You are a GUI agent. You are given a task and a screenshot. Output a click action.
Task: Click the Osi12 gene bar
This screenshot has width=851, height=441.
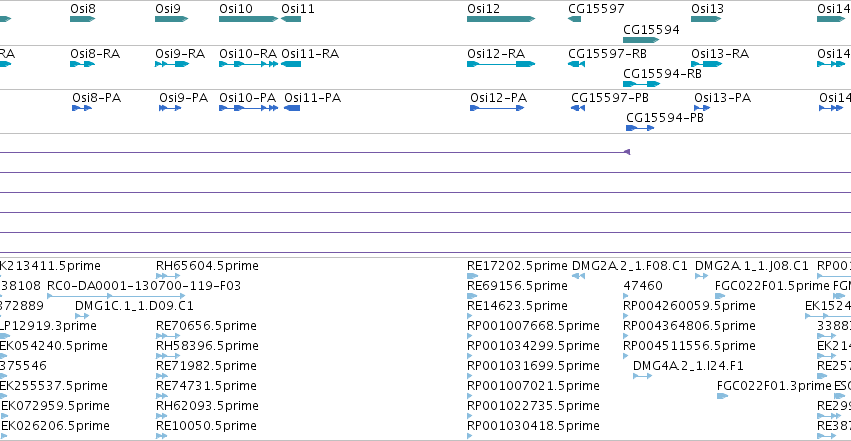click(501, 19)
